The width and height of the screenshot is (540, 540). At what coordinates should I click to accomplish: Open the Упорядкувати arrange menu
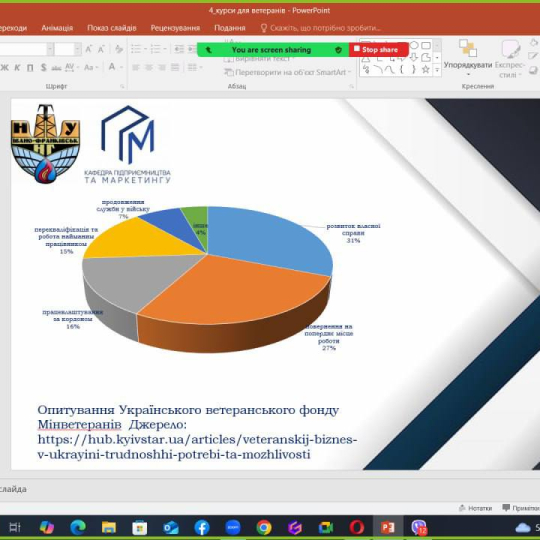468,58
